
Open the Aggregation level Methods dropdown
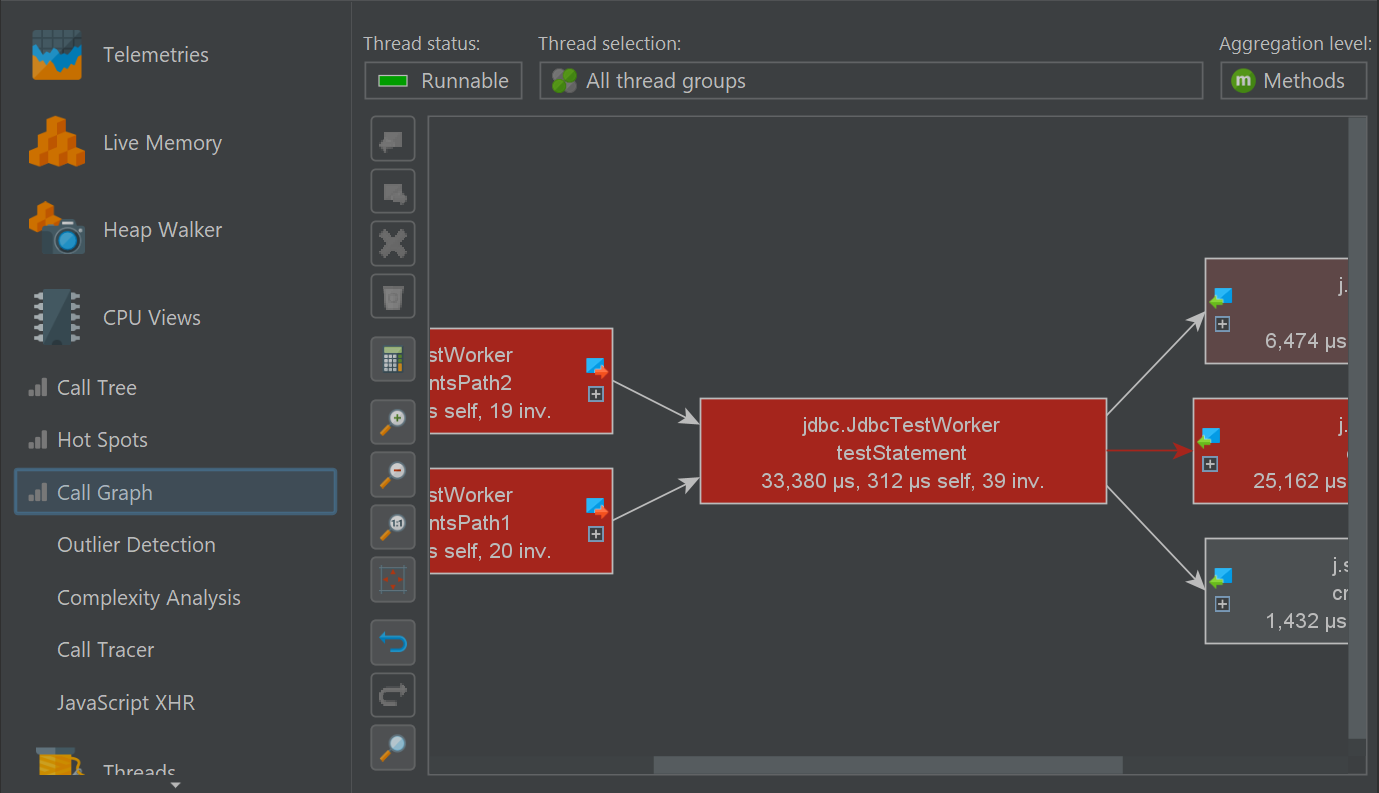coord(1292,81)
